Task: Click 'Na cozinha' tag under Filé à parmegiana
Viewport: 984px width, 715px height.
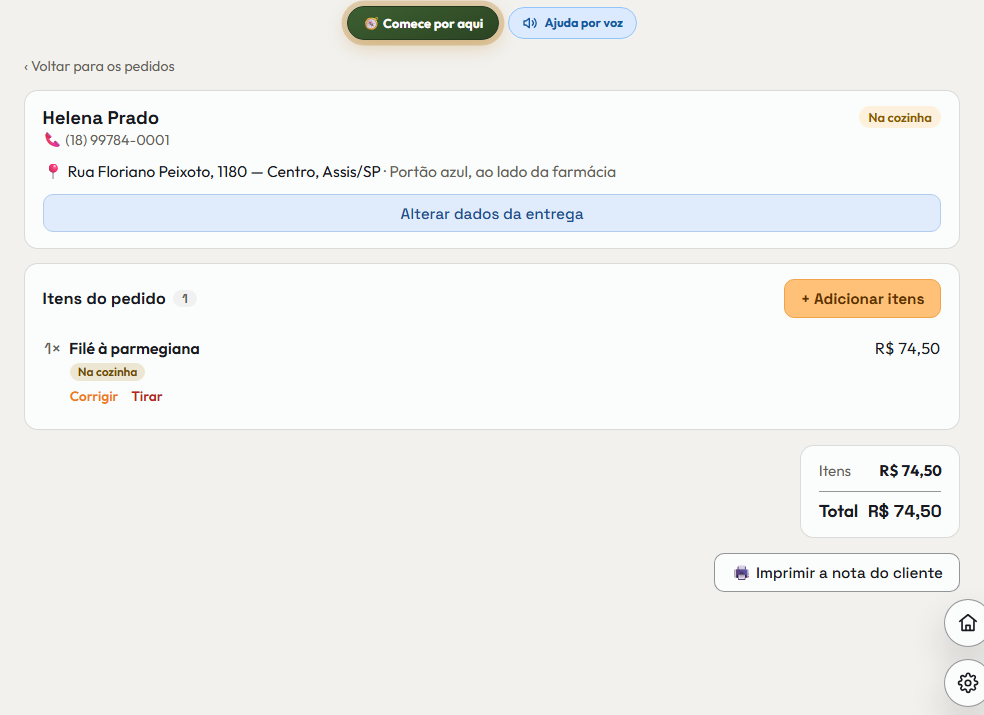Action: pyautogui.click(x=107, y=372)
